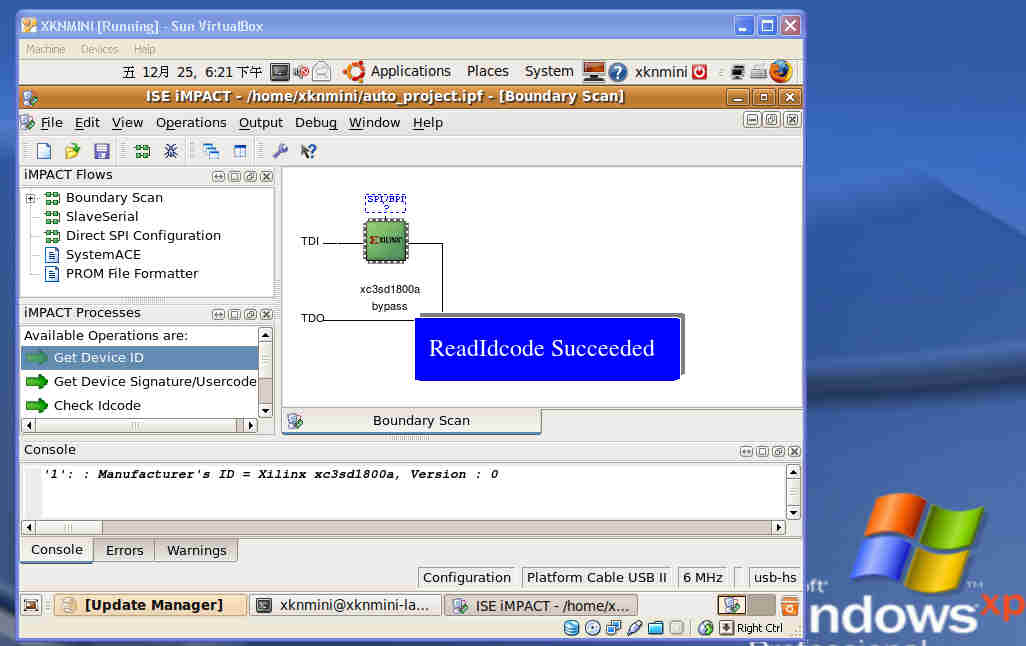Image resolution: width=1026 pixels, height=646 pixels.
Task: Open the Debug menu
Action: pyautogui.click(x=315, y=123)
